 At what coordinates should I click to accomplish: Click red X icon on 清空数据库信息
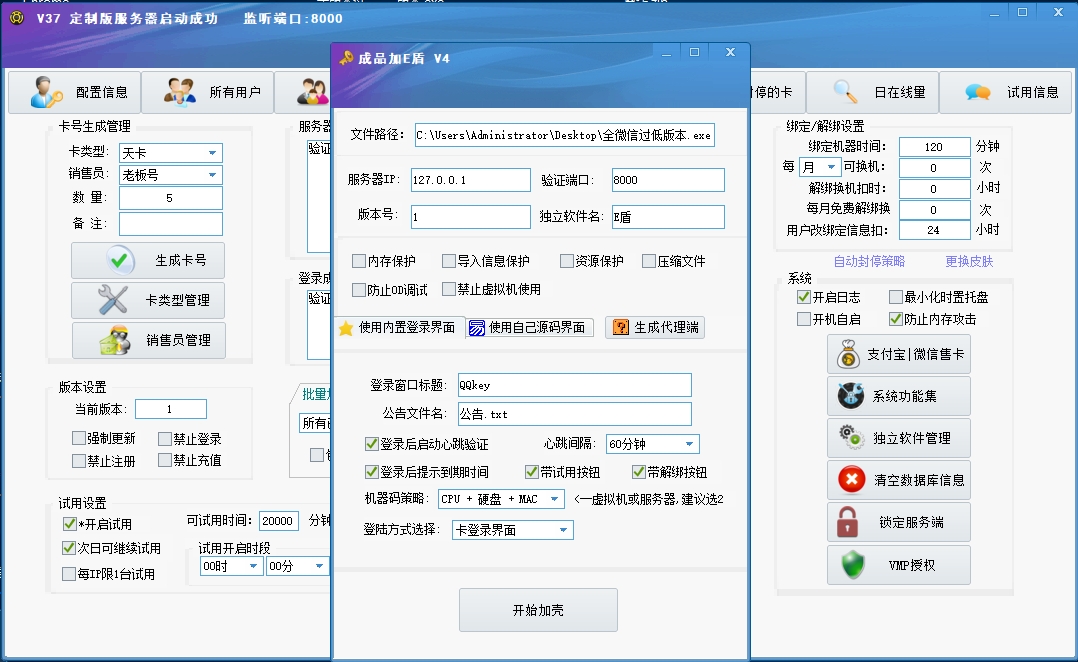point(851,479)
